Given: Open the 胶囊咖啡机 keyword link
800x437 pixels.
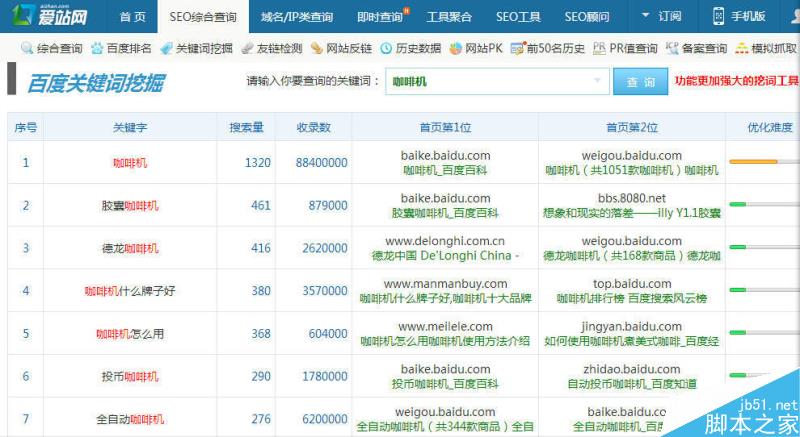Looking at the screenshot, I should [x=129, y=206].
